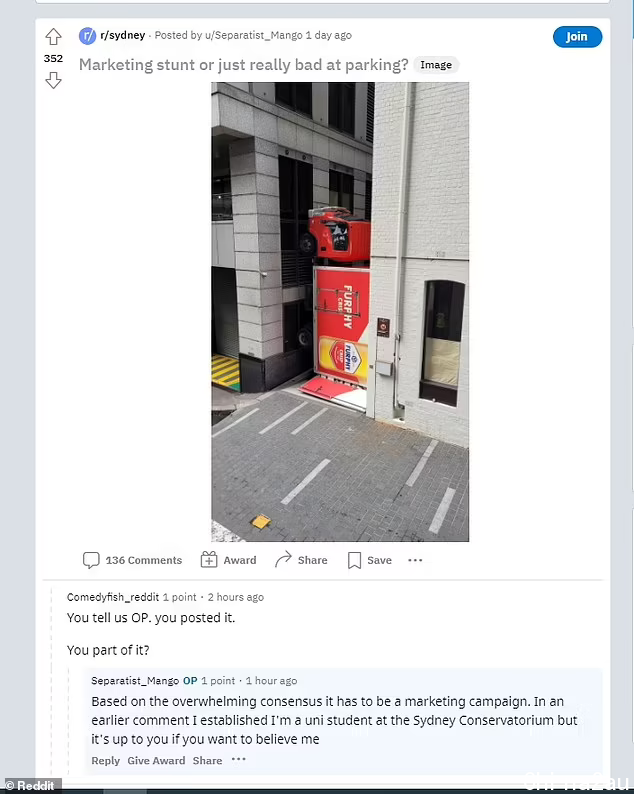Screen dimensions: 634x794
Task: Click the r/sydney subreddit avatar icon
Action: pos(87,35)
